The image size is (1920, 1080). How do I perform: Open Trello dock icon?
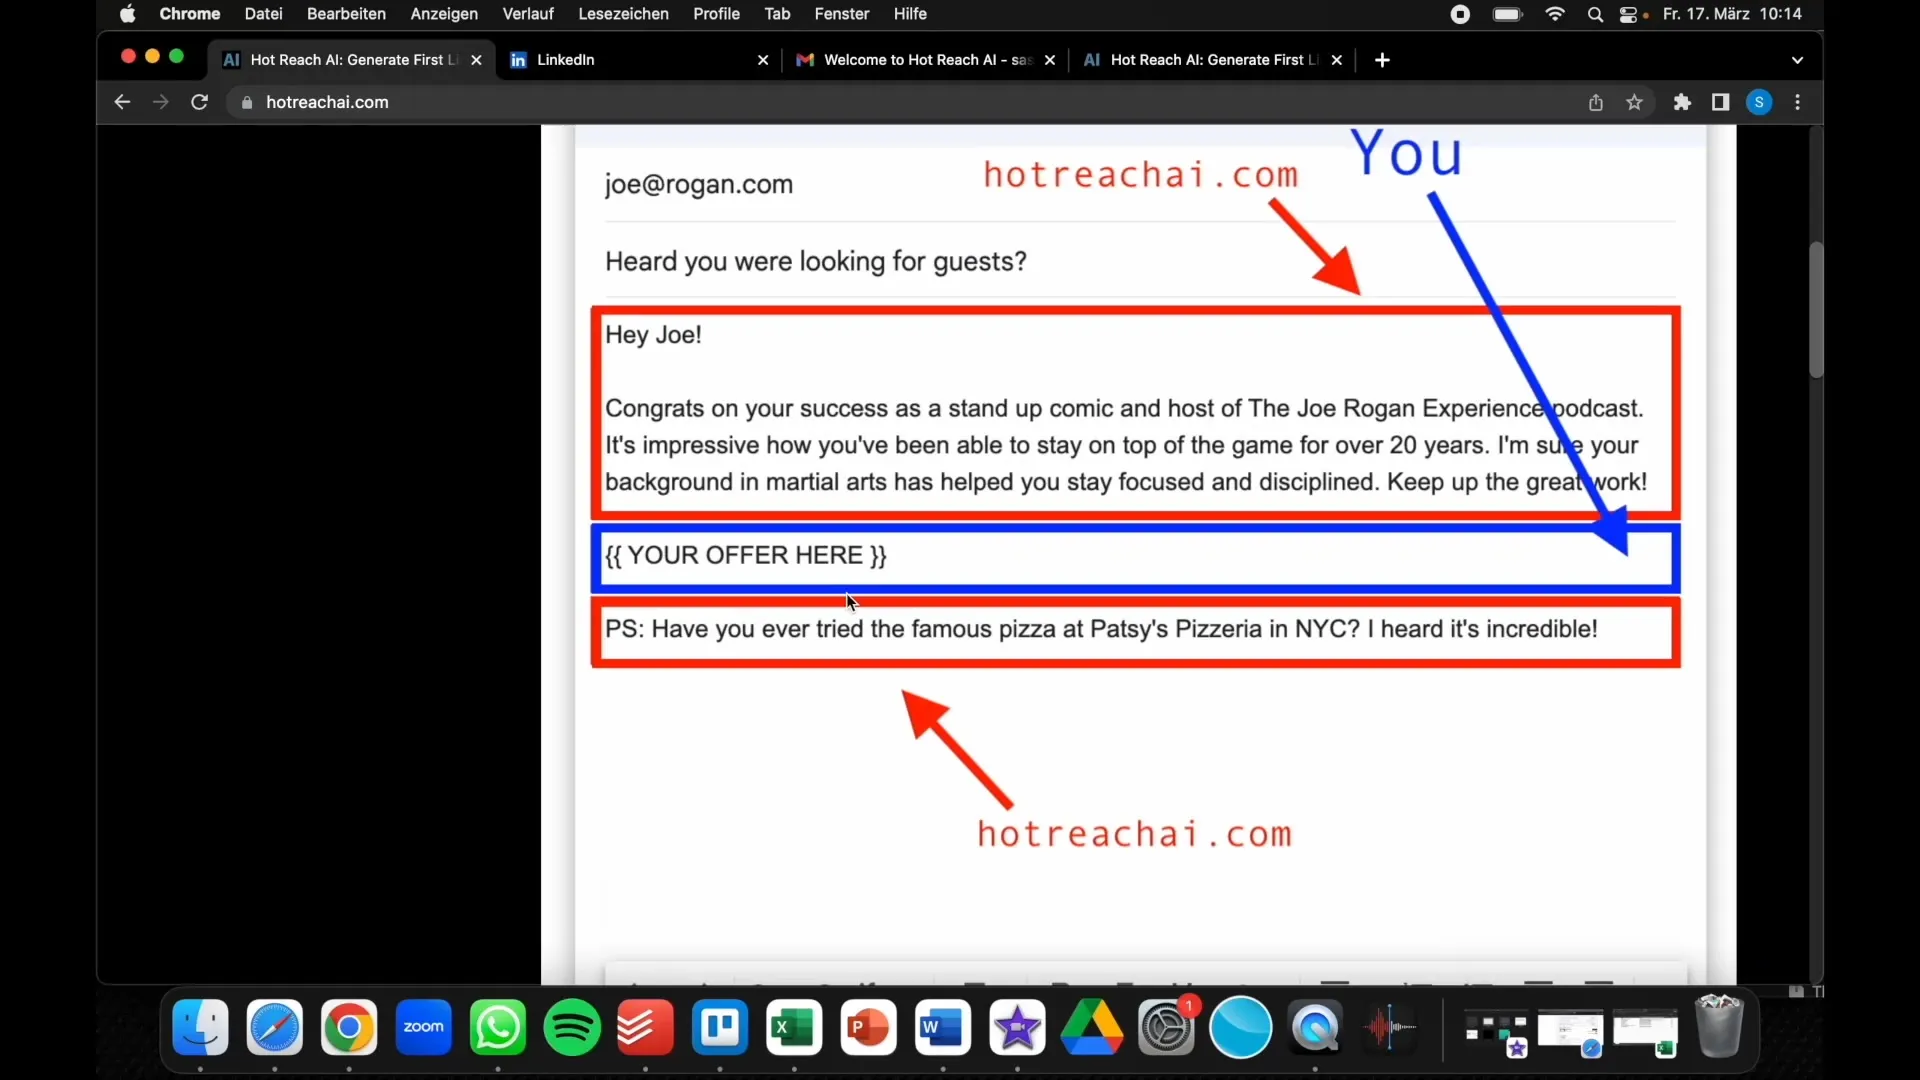[720, 1027]
